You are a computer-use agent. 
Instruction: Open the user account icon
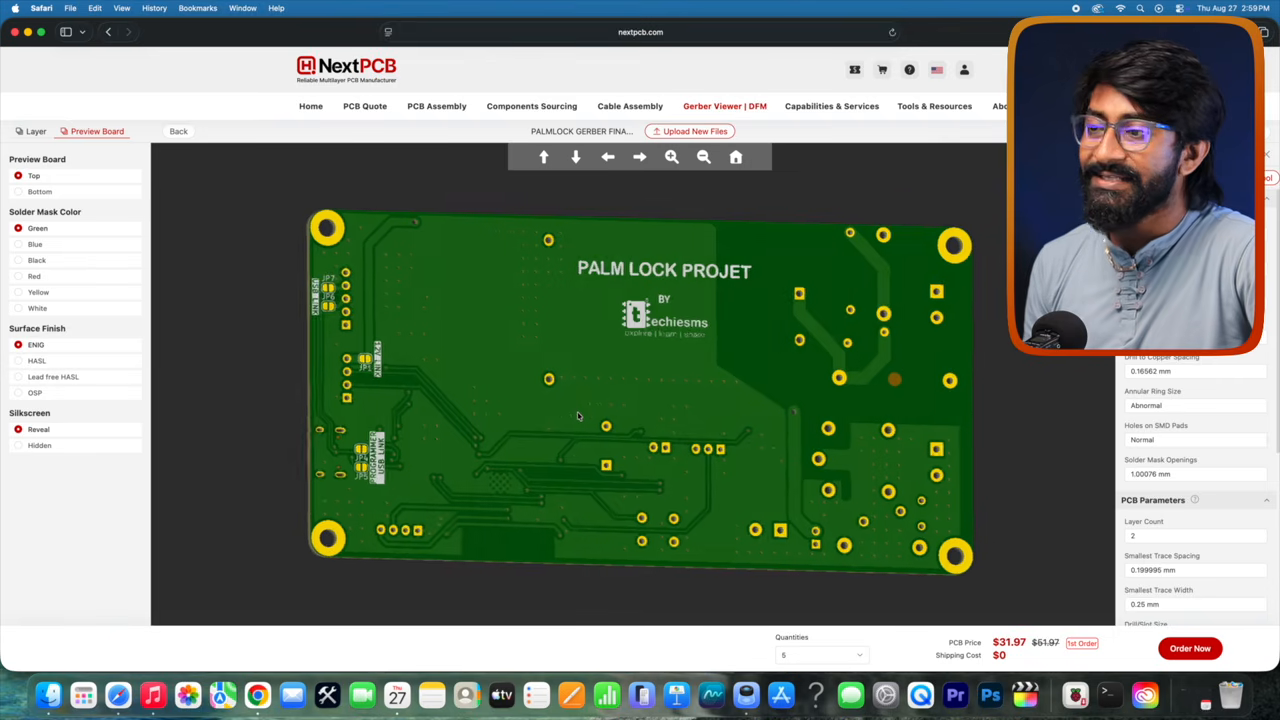(x=964, y=70)
